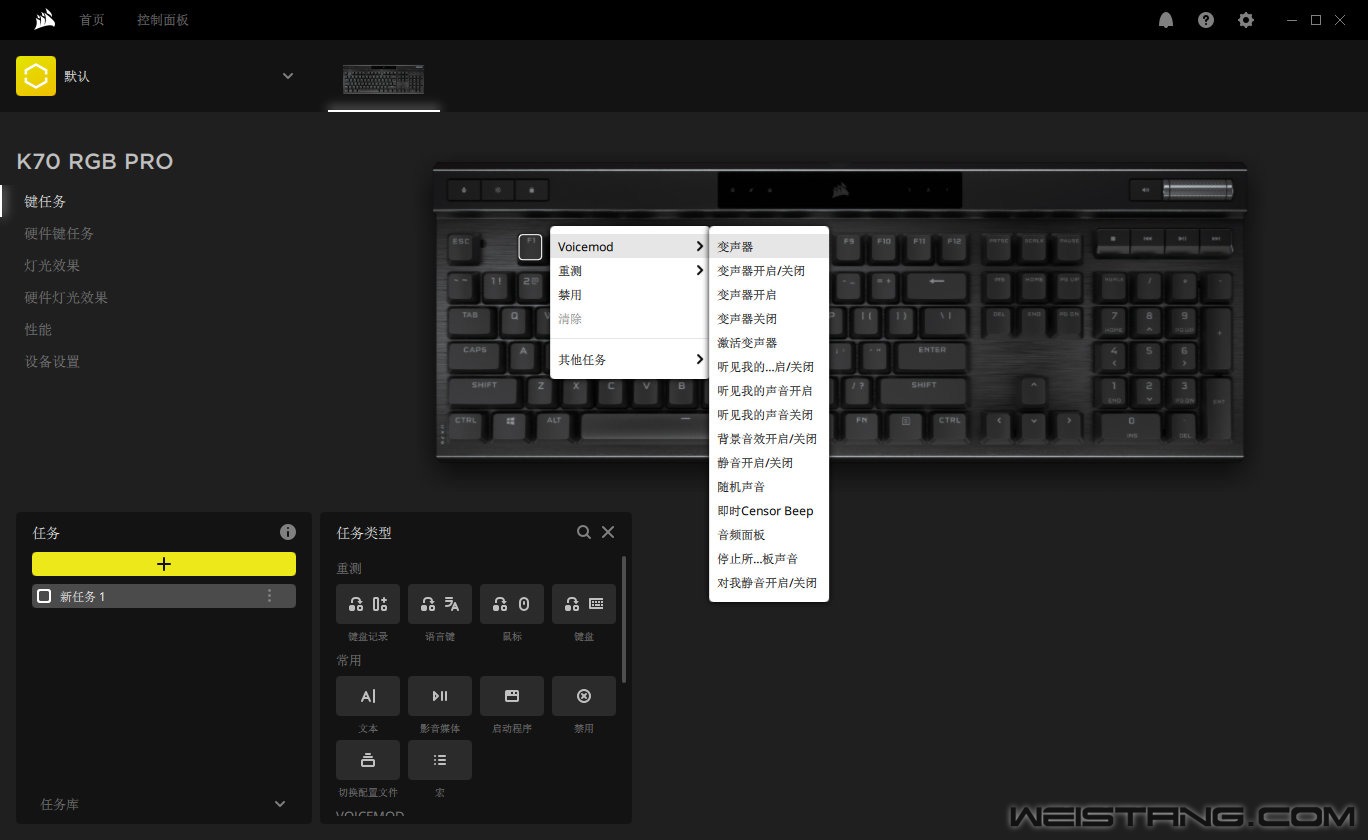
Task: Click the yellow default profile icon
Action: (x=36, y=76)
